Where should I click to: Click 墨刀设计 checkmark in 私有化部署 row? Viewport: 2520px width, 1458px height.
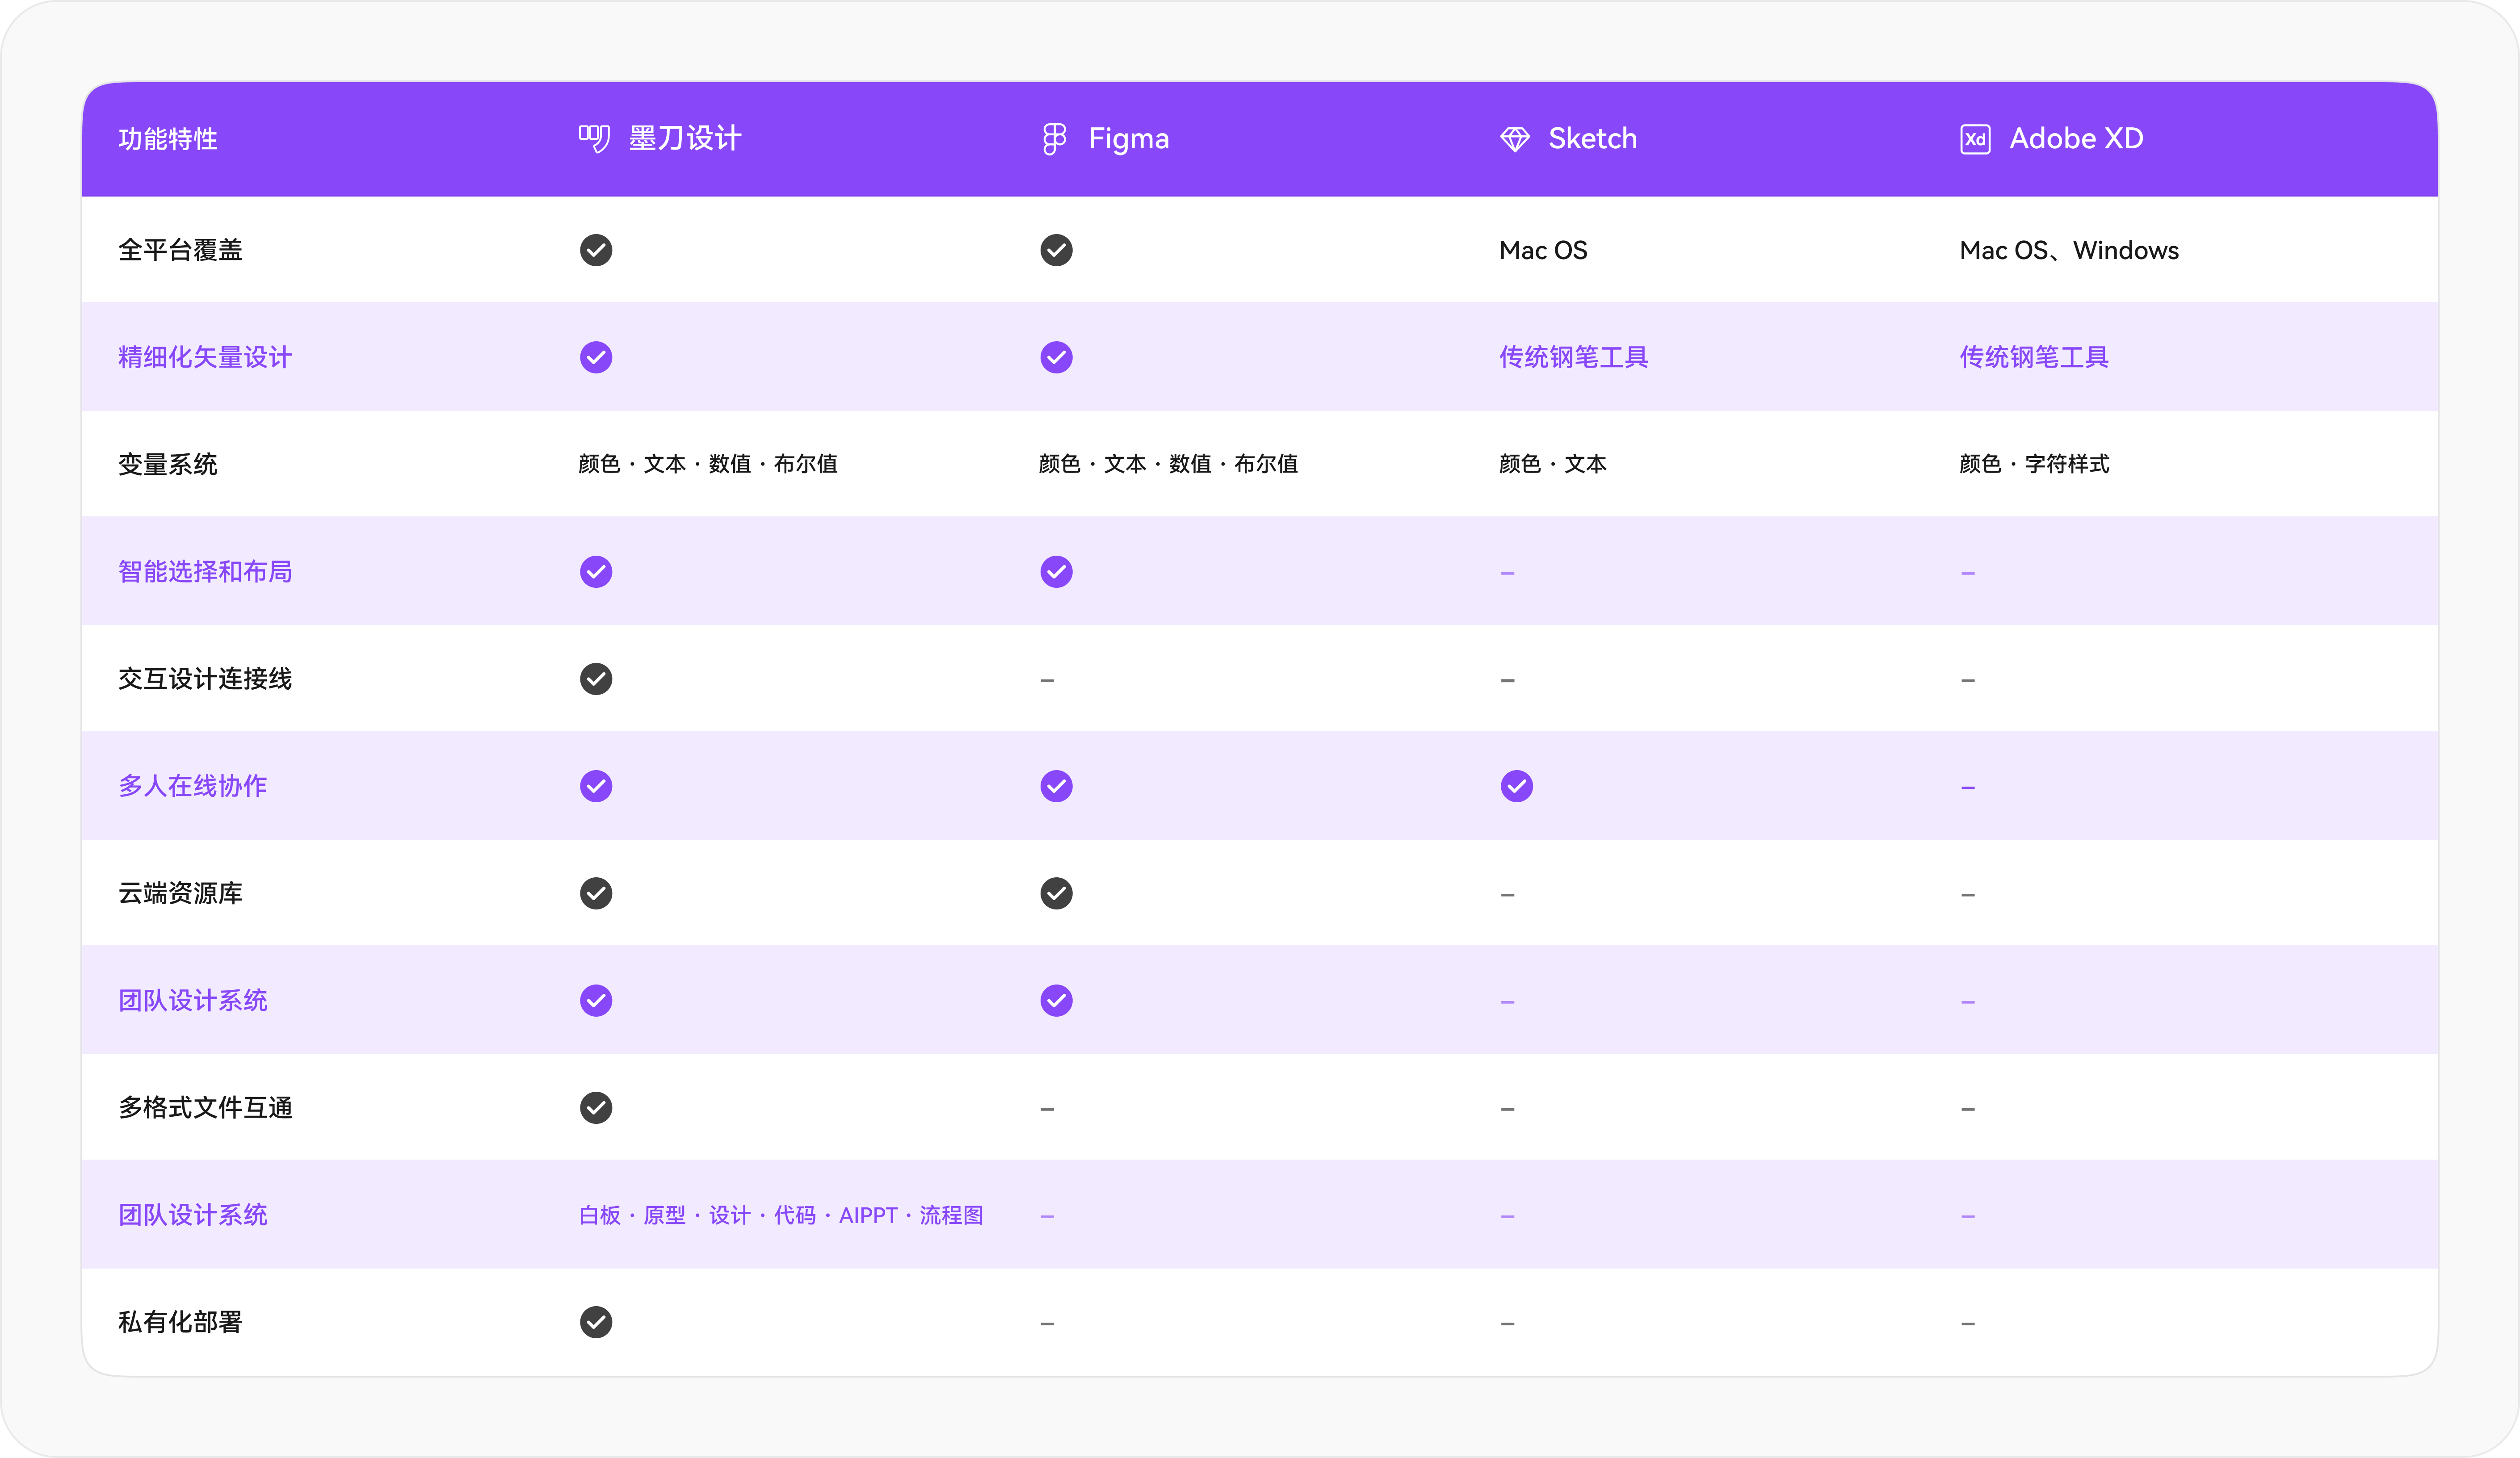596,1322
